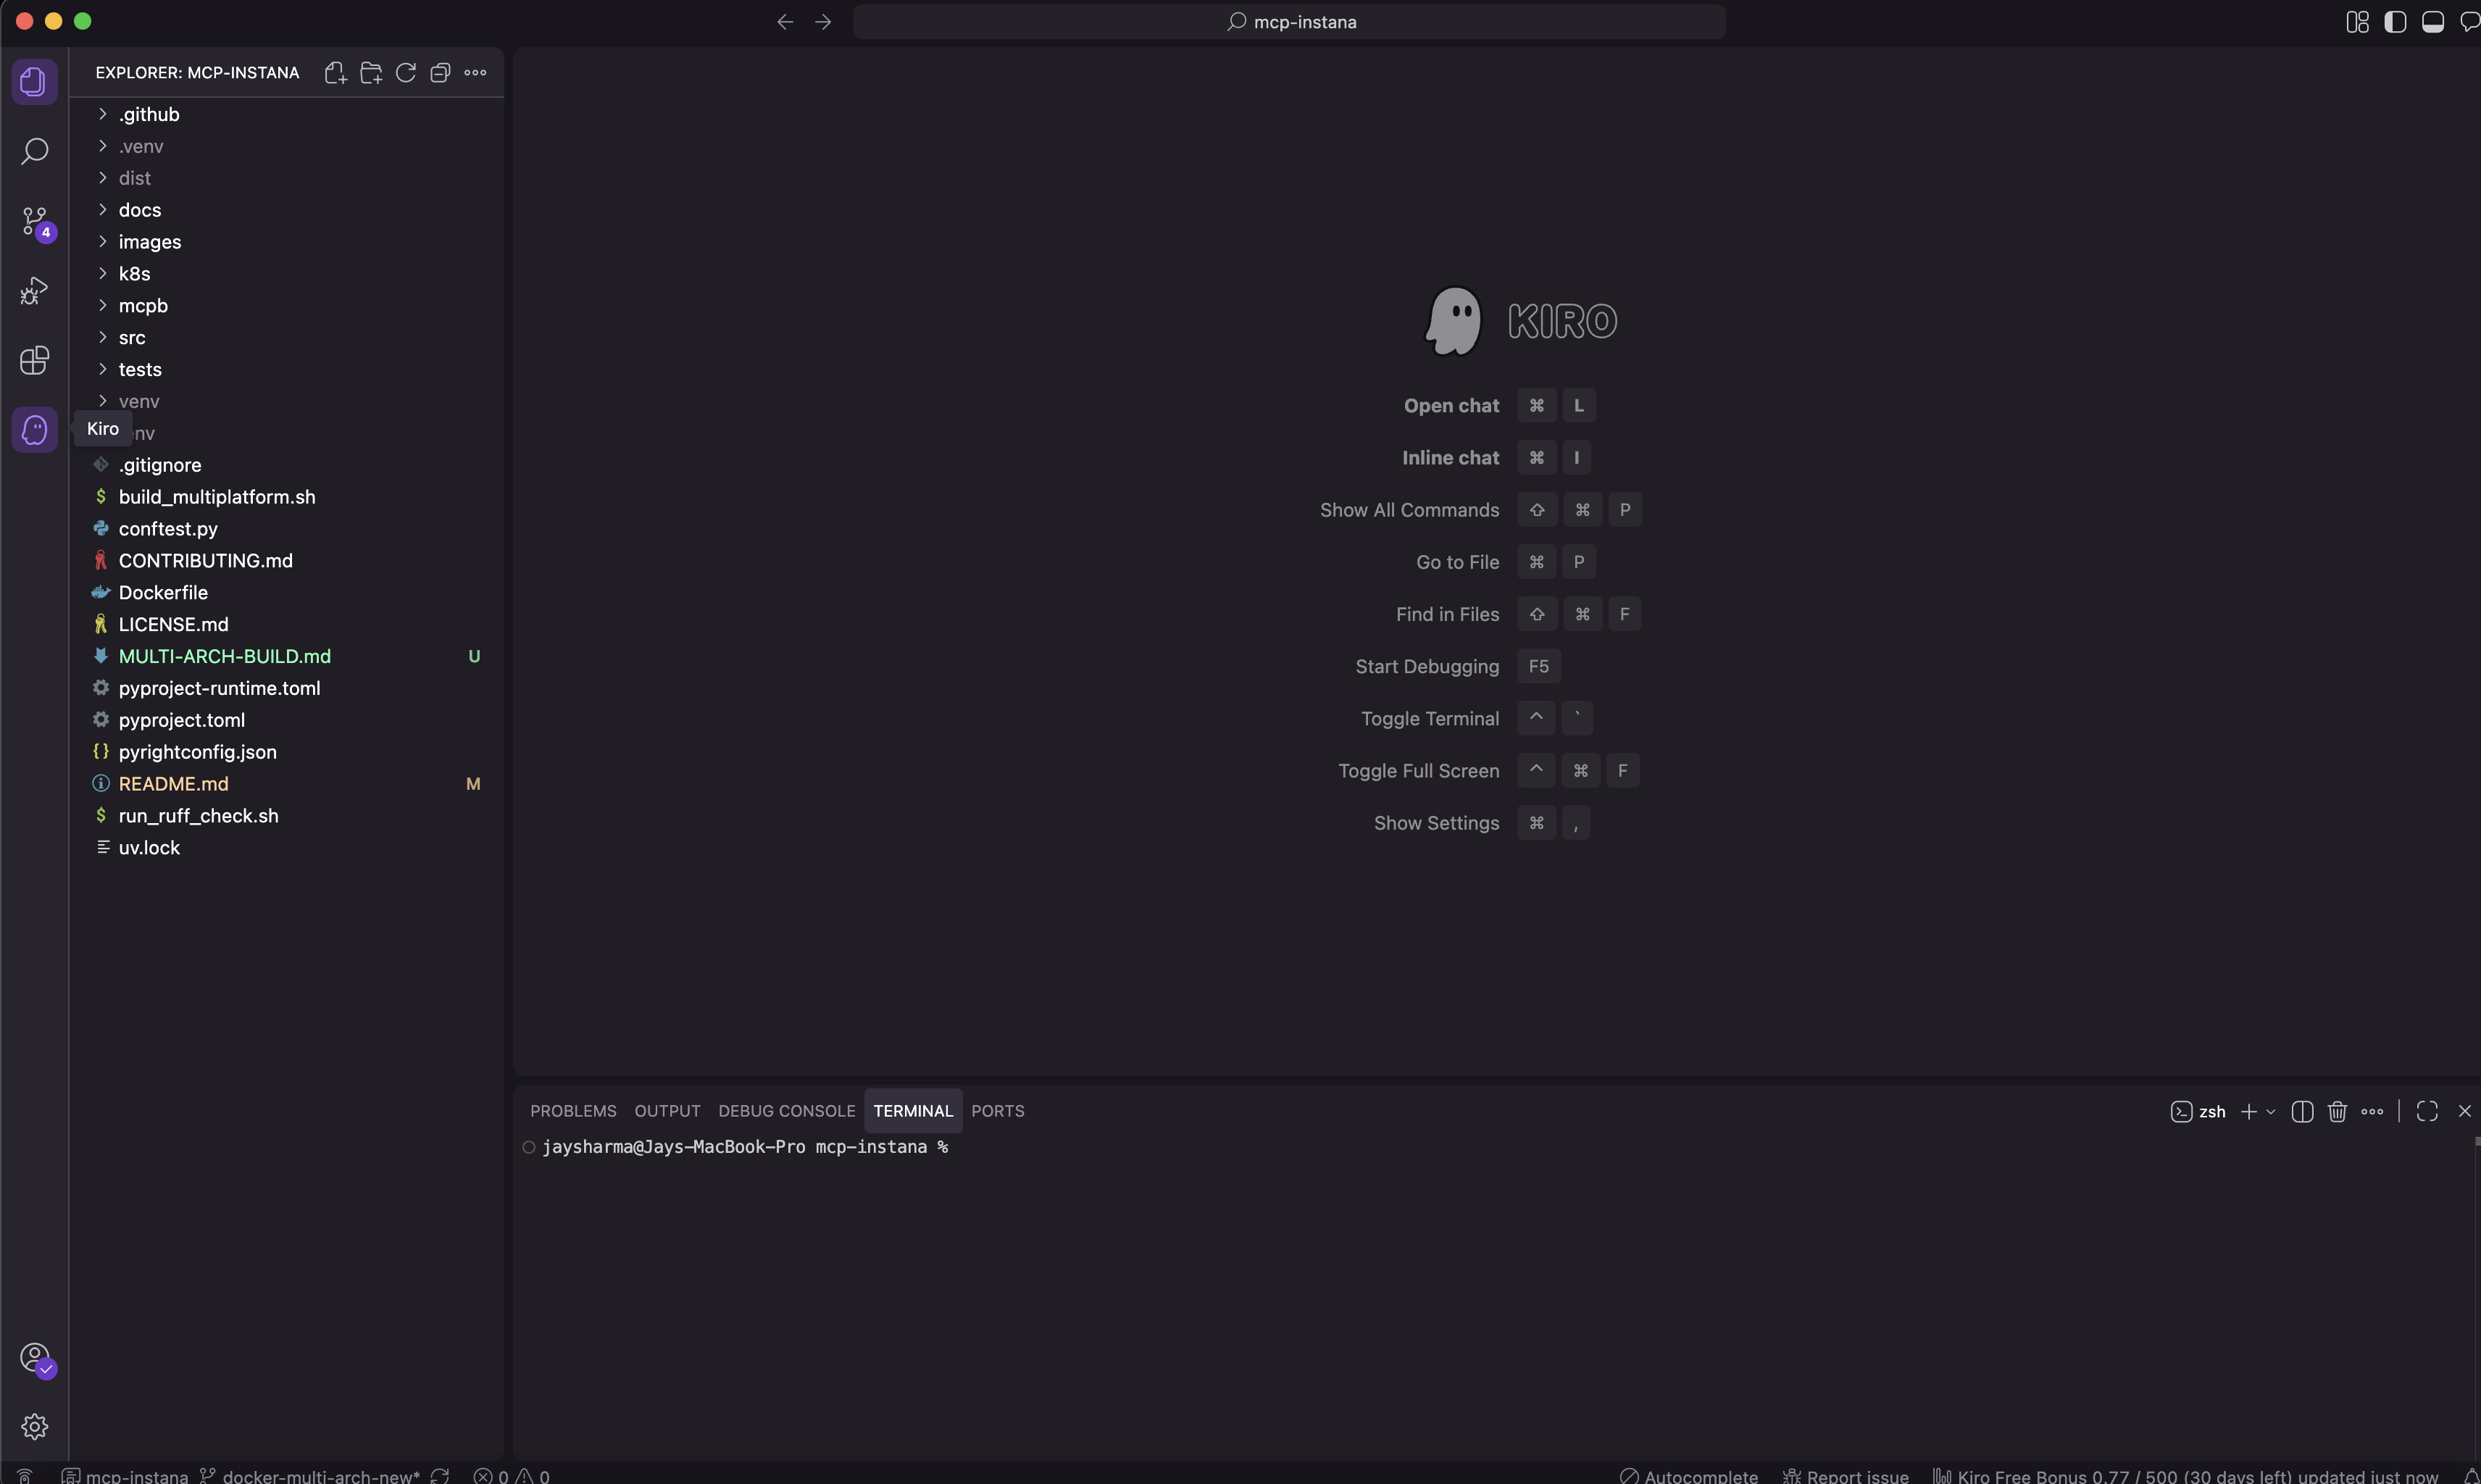
Task: Refresh the Explorer file tree
Action: [x=406, y=73]
